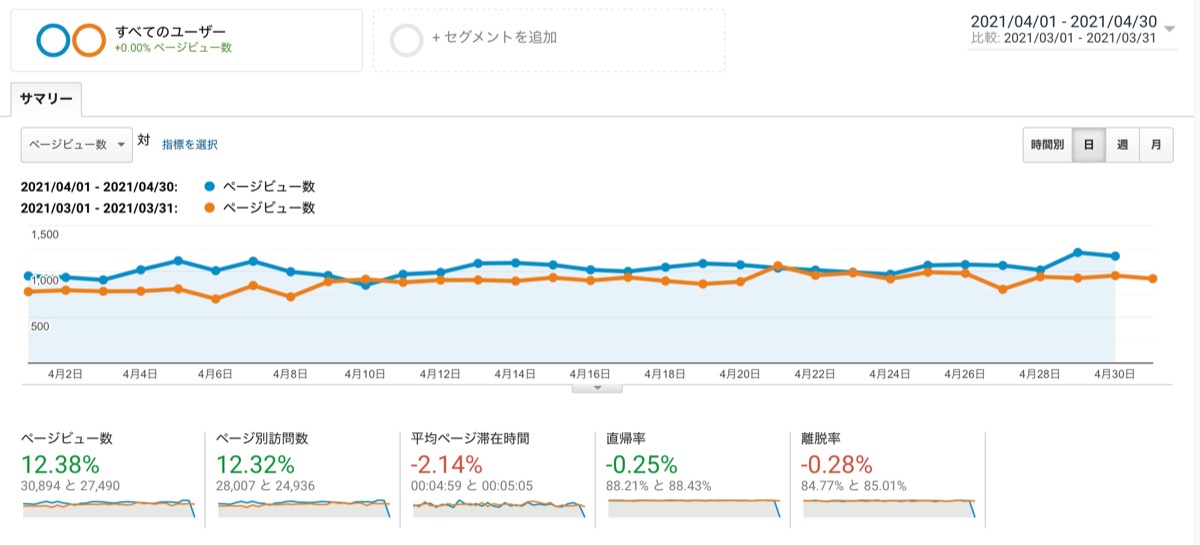This screenshot has width=1200, height=545.
Task: Select the サマリー tab
Action: tap(47, 99)
